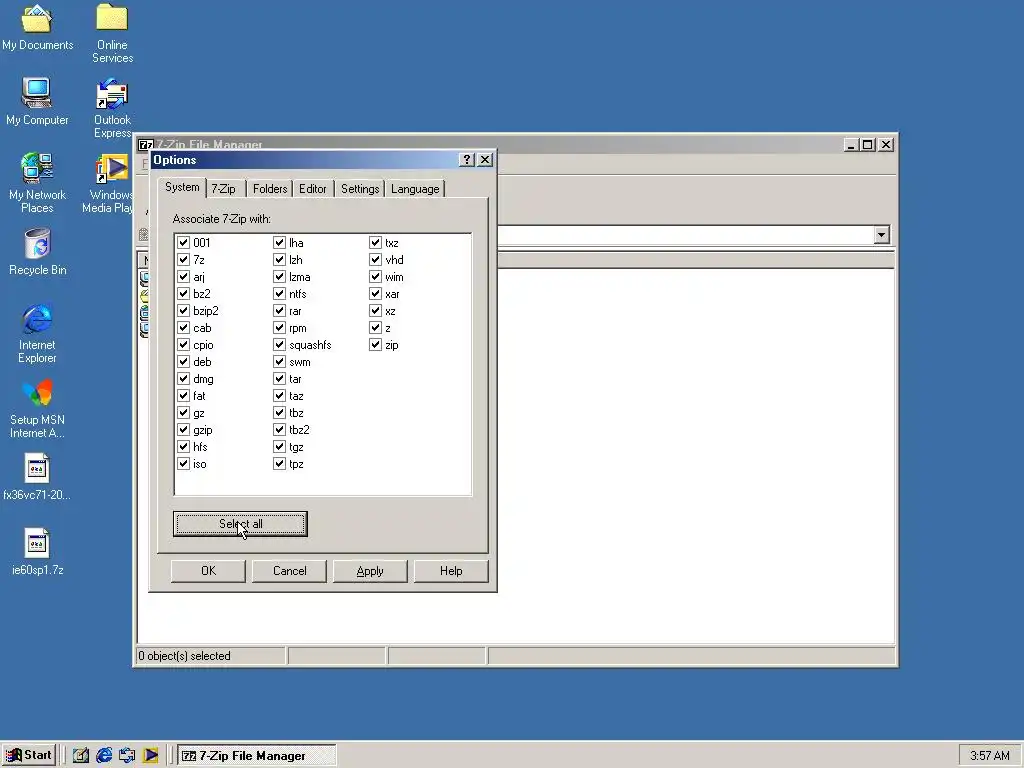Click the '0 object(s) selected' status text
The height and width of the screenshot is (768, 1024).
coord(184,656)
